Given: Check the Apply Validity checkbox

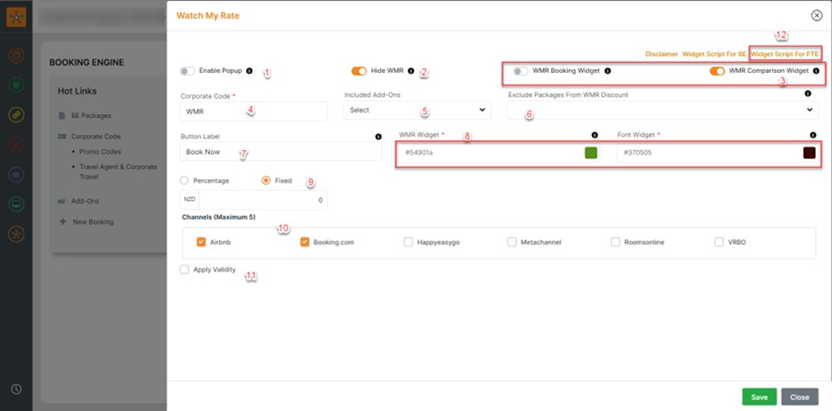Looking at the screenshot, I should point(184,269).
